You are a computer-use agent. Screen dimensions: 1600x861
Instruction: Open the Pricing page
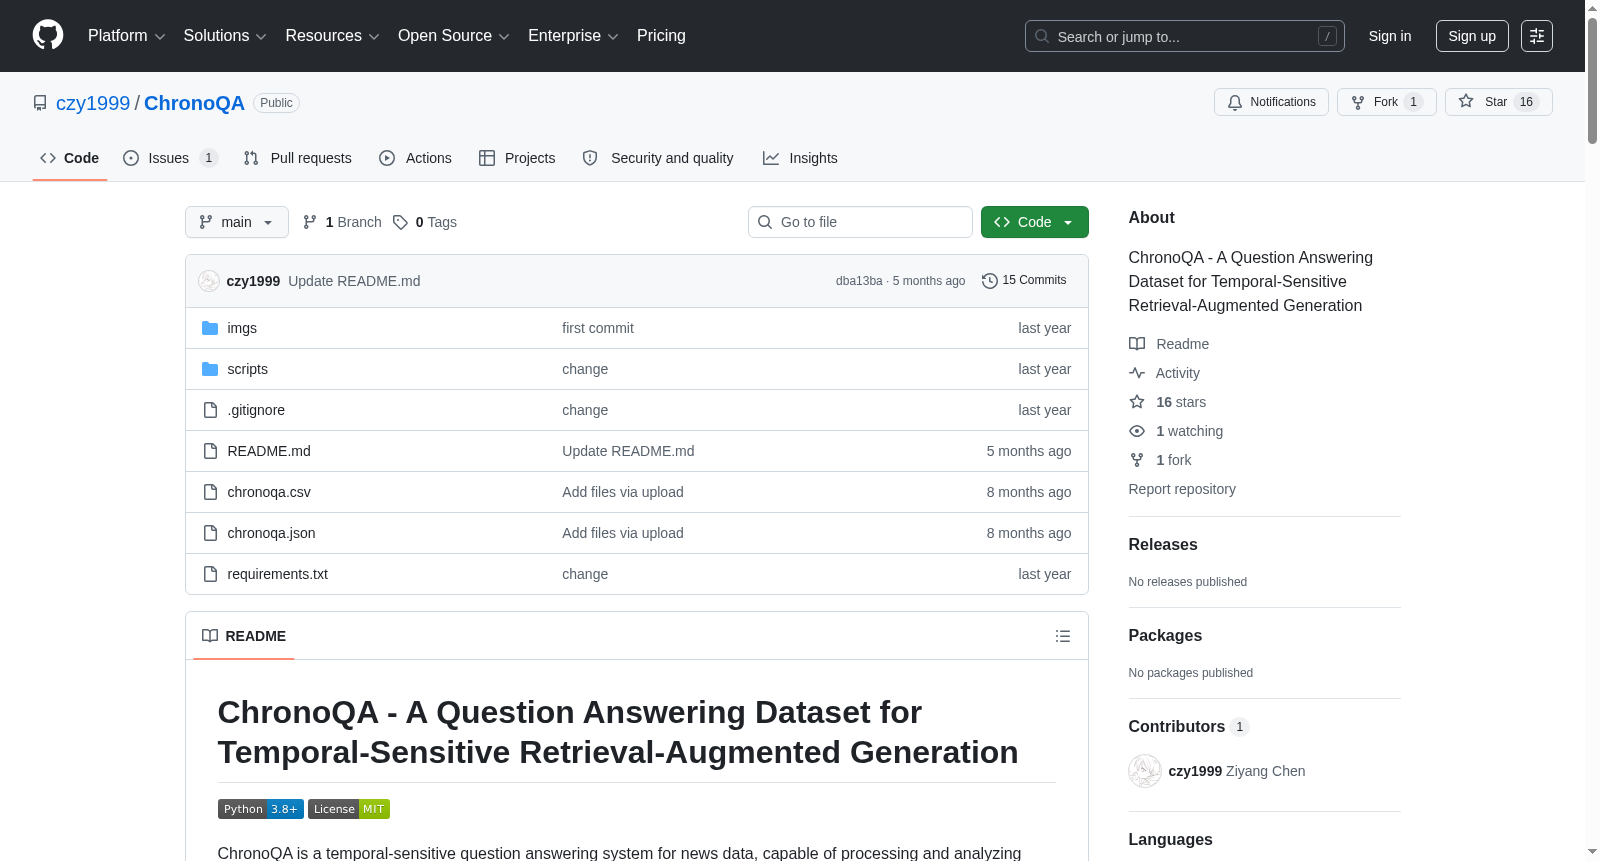[x=661, y=36]
